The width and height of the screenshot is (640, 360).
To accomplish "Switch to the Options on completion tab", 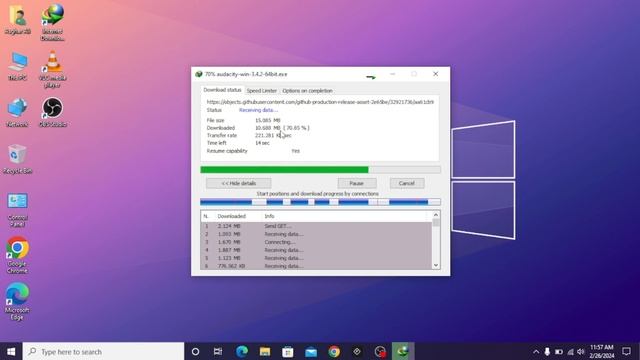I will (307, 91).
